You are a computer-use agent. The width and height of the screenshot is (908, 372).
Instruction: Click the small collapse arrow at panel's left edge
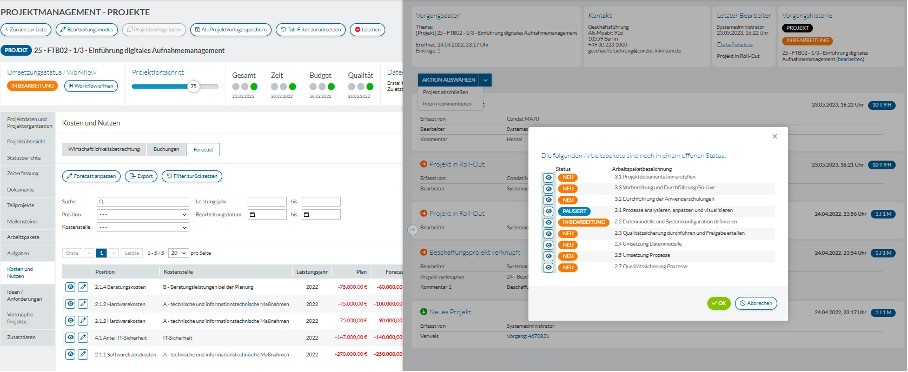tap(412, 229)
